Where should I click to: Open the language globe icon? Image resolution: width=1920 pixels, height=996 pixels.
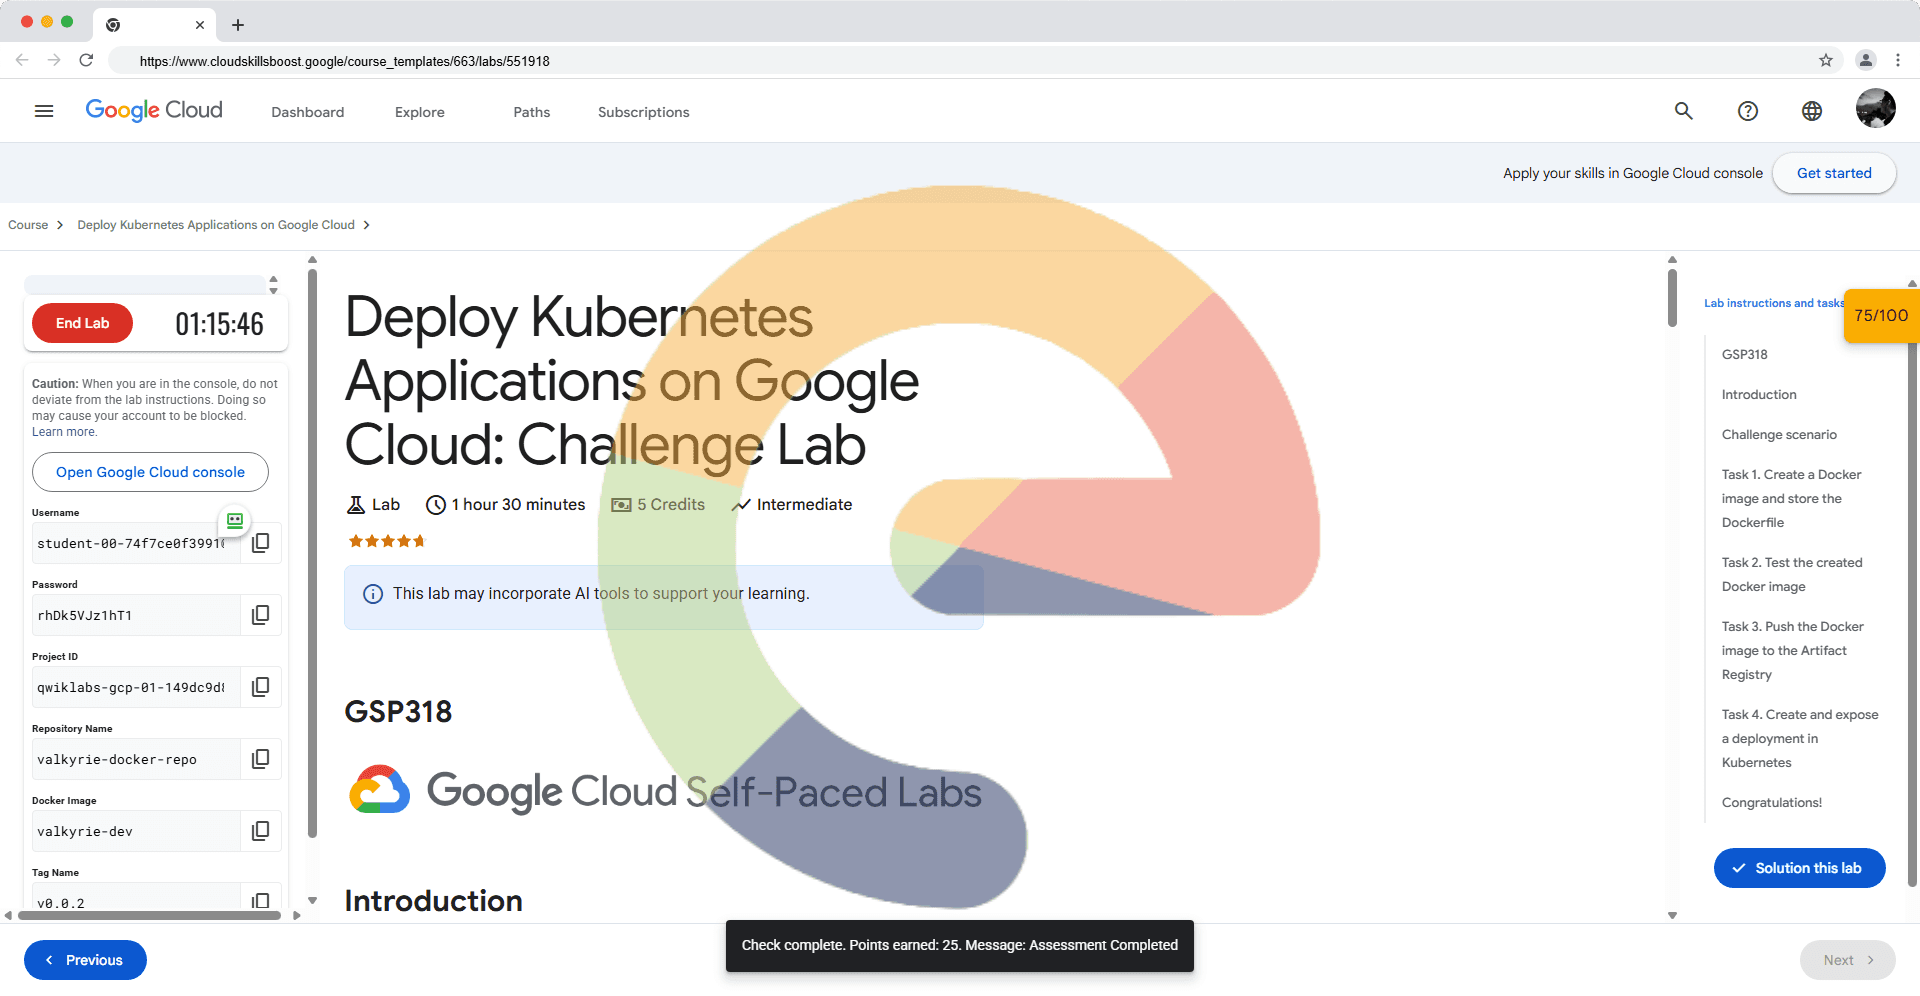click(1812, 111)
